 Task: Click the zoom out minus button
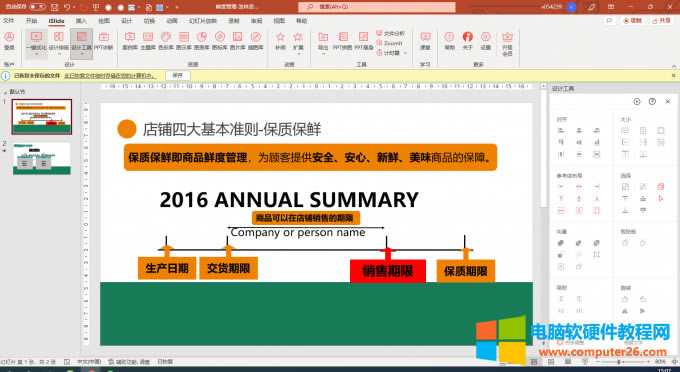click(x=598, y=361)
